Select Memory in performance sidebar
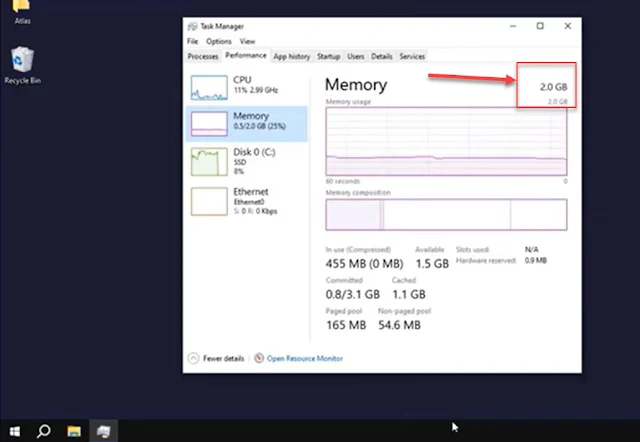This screenshot has width=640, height=442. 247,124
